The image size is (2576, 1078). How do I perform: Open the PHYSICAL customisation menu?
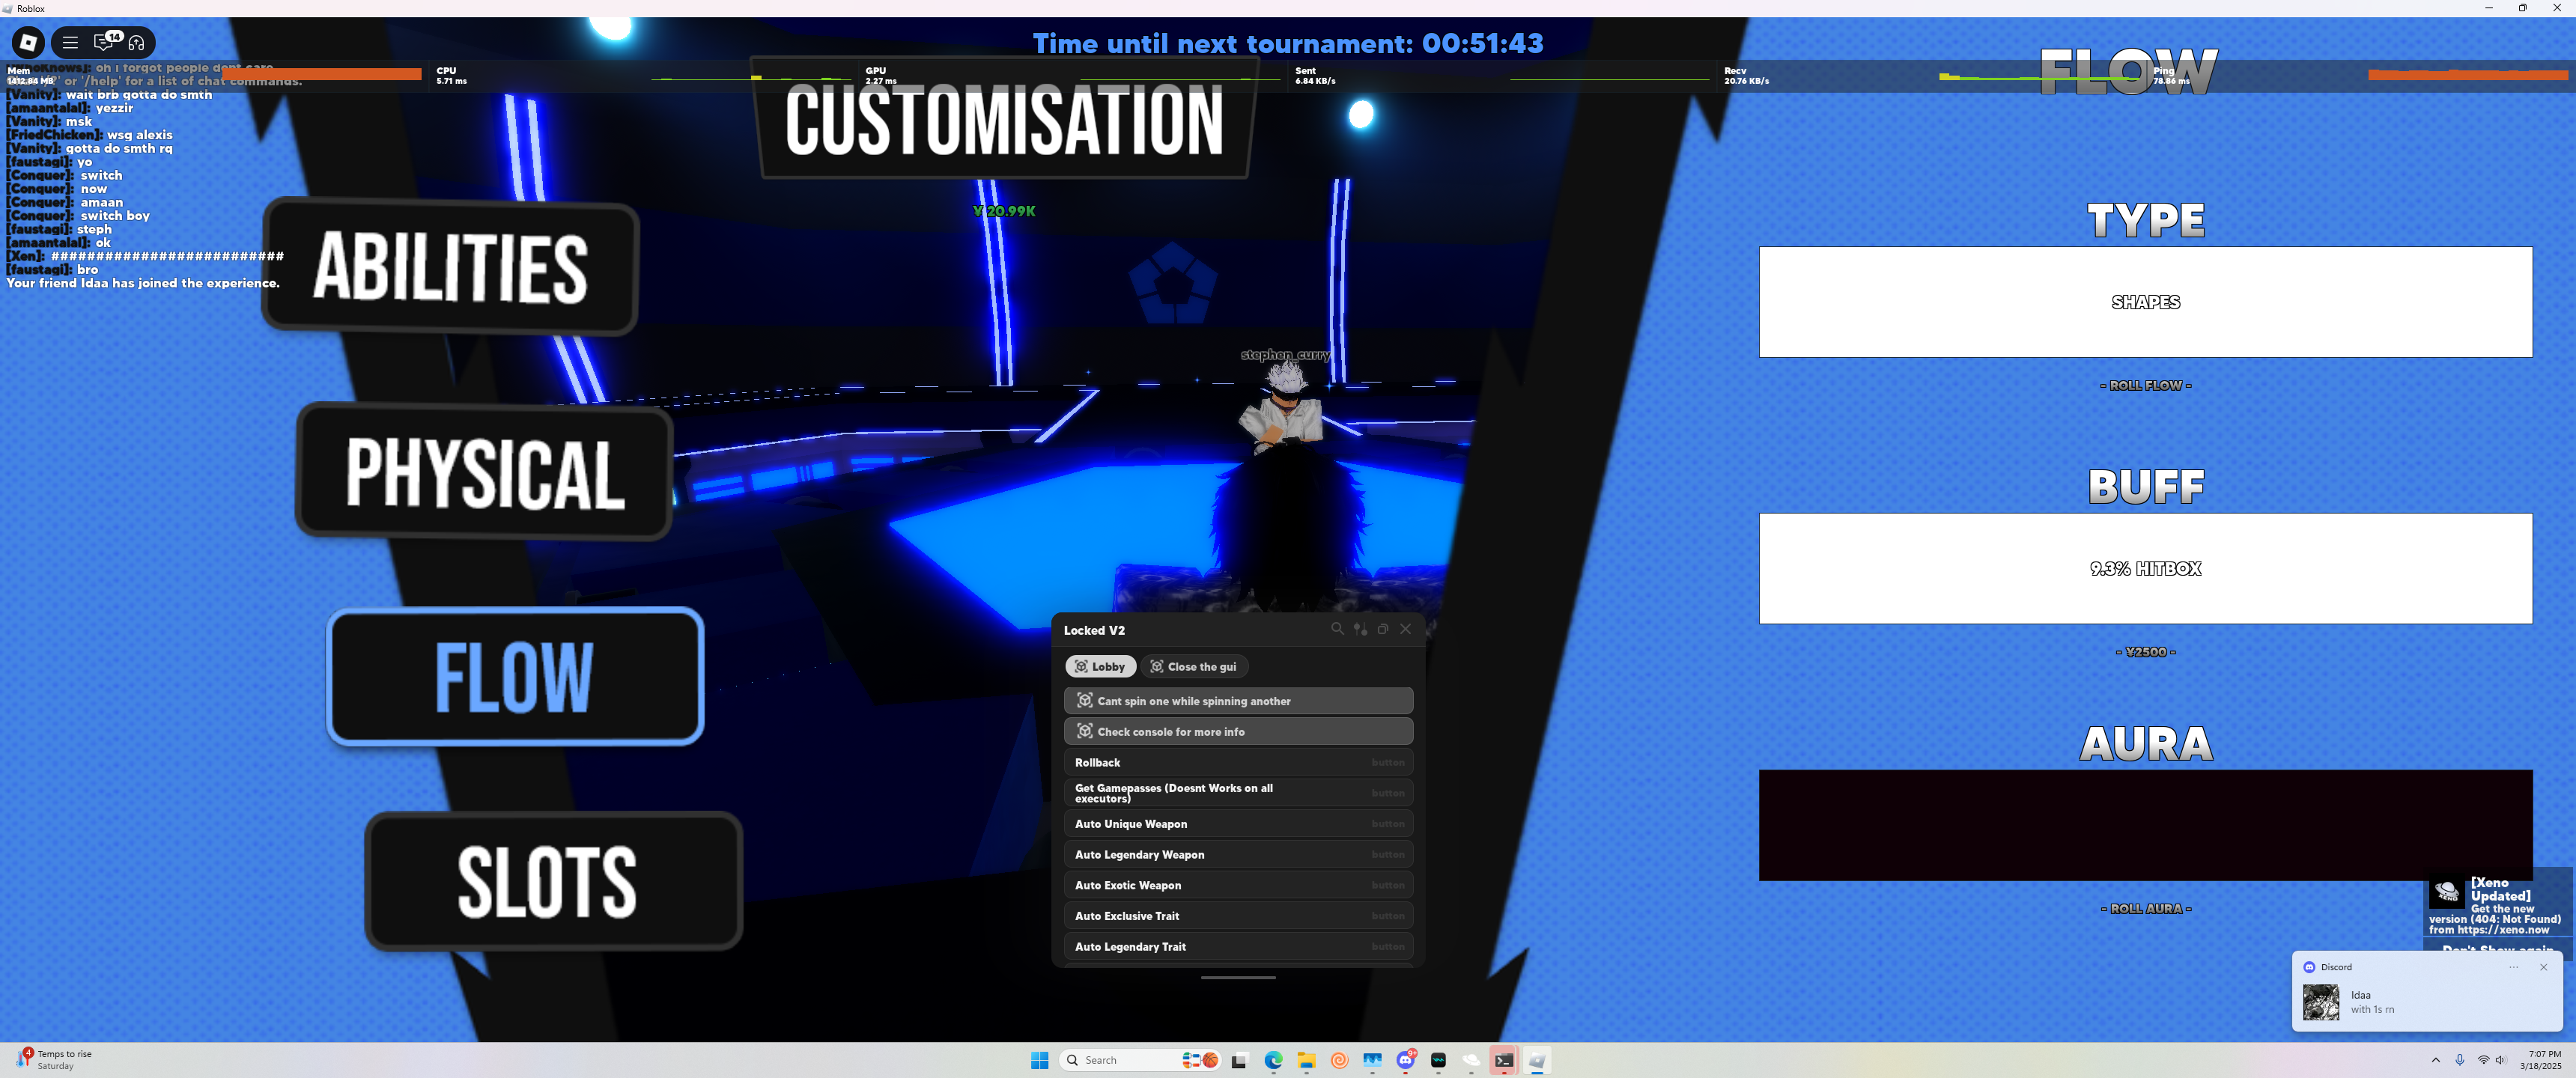click(x=485, y=472)
